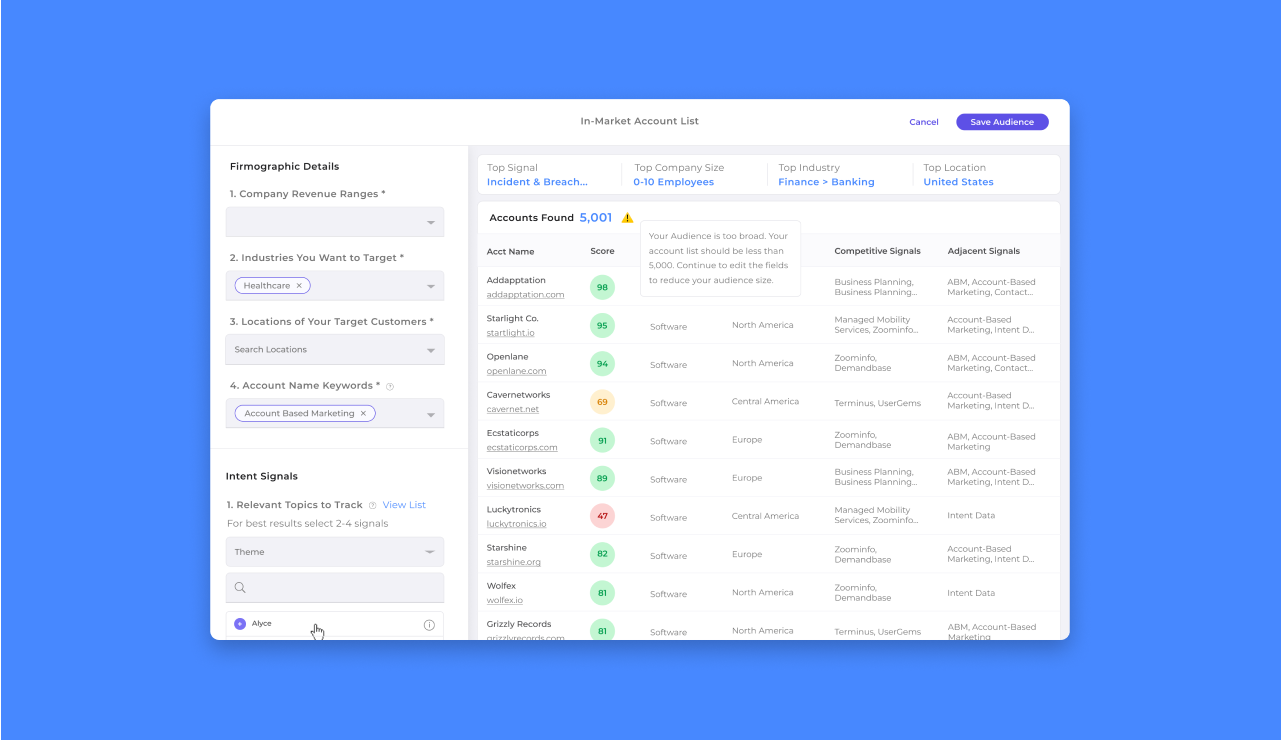This screenshot has width=1282, height=740.
Task: Click the 81 score badge for Wolfex
Action: (602, 593)
